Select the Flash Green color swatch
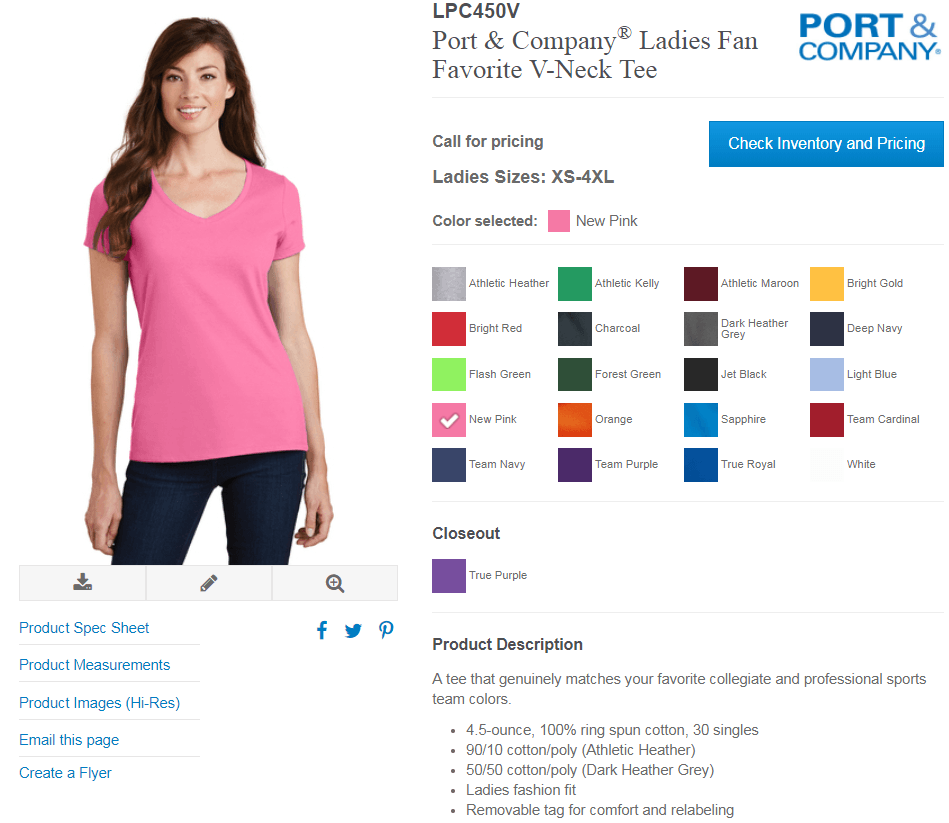949x823 pixels. click(449, 375)
